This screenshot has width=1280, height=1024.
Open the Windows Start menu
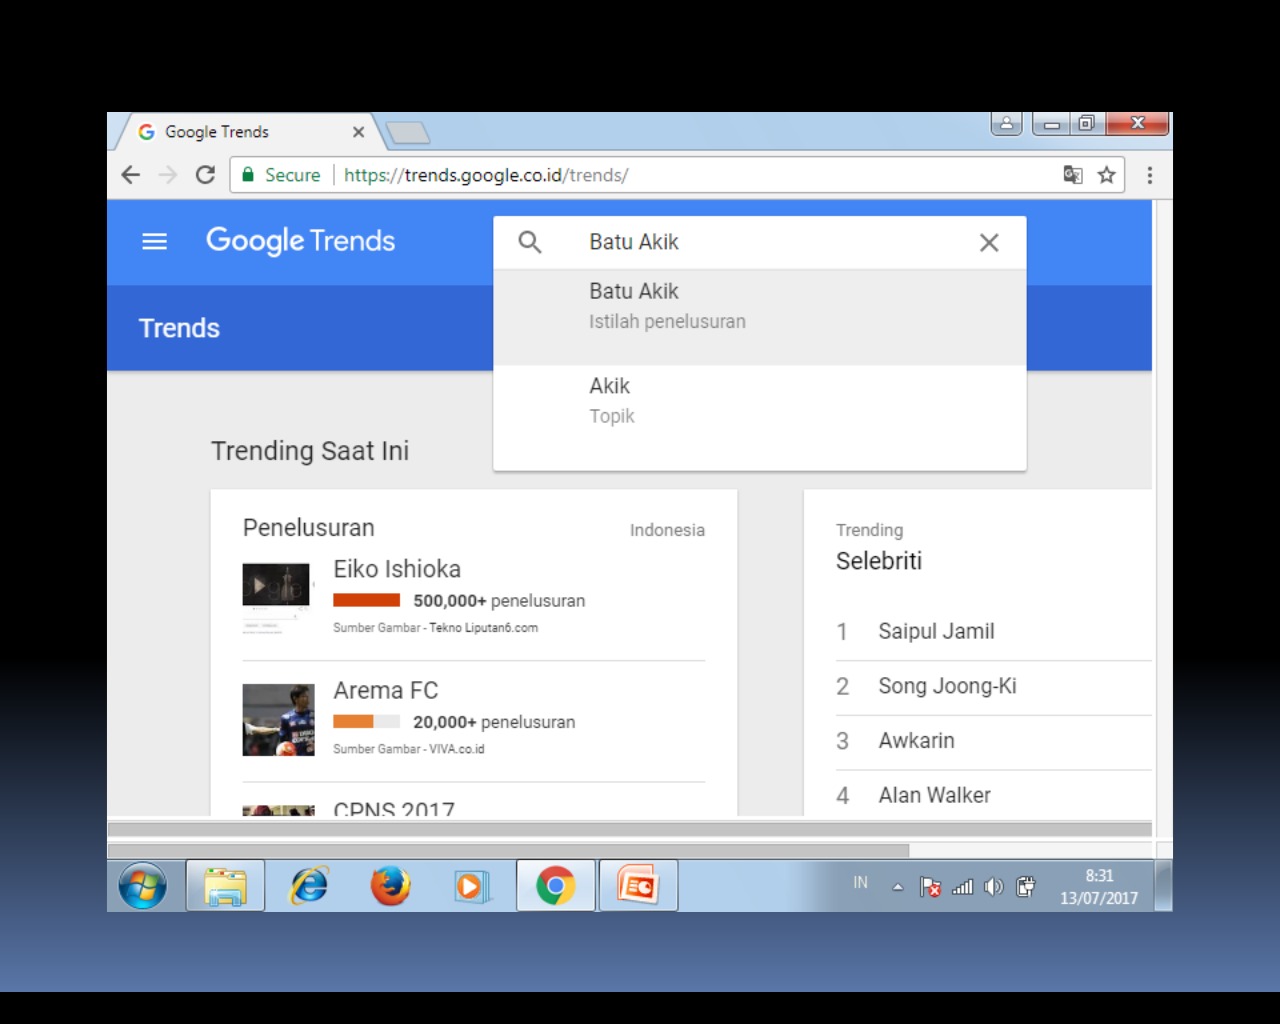(x=143, y=886)
